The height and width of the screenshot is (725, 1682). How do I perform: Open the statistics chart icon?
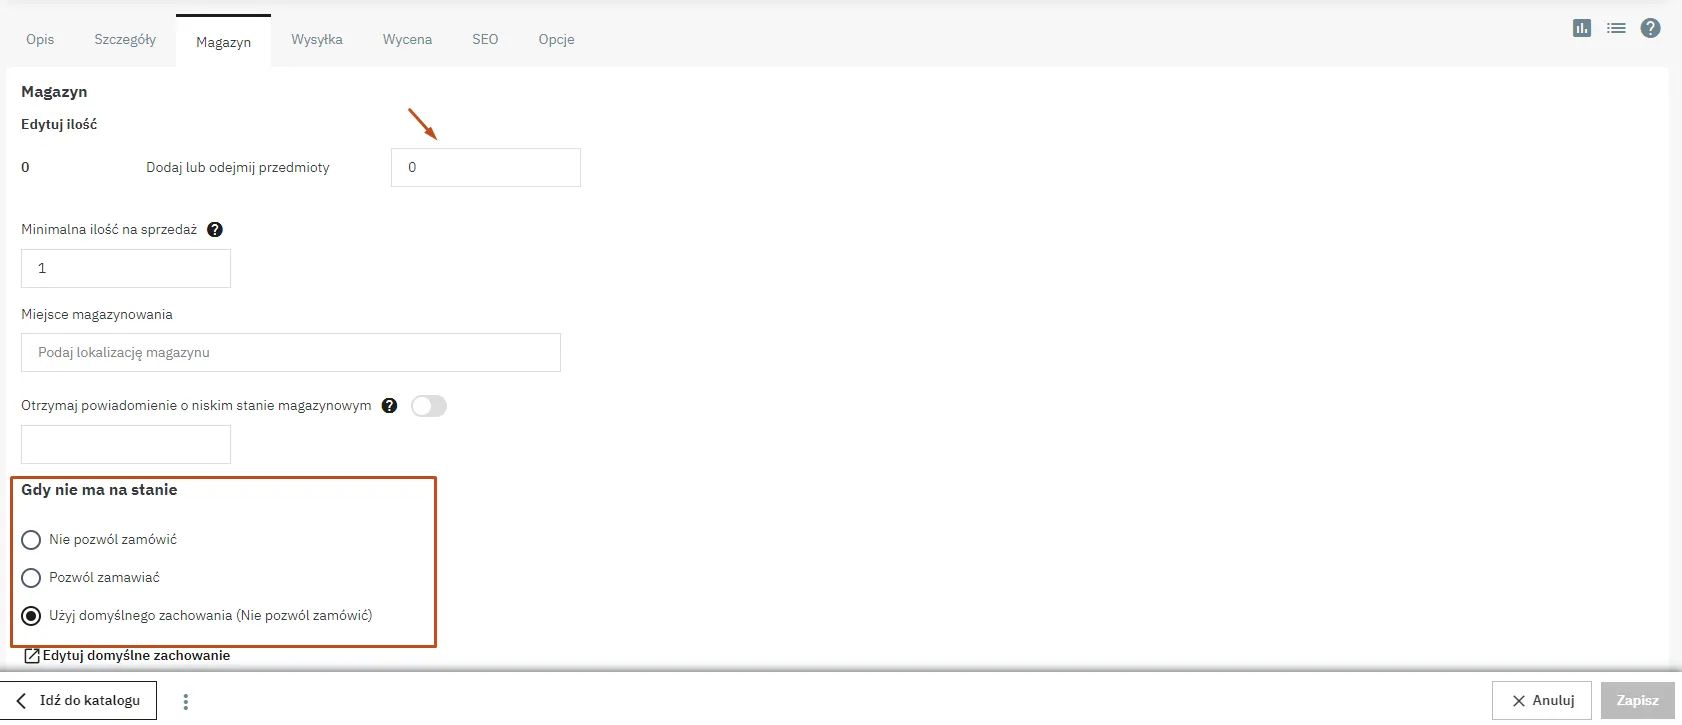click(1581, 28)
